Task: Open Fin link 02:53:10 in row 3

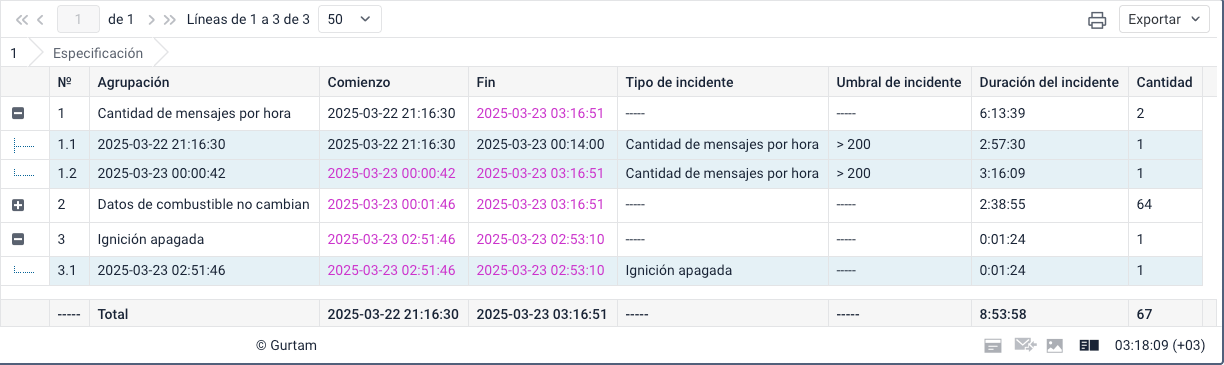Action: click(540, 240)
